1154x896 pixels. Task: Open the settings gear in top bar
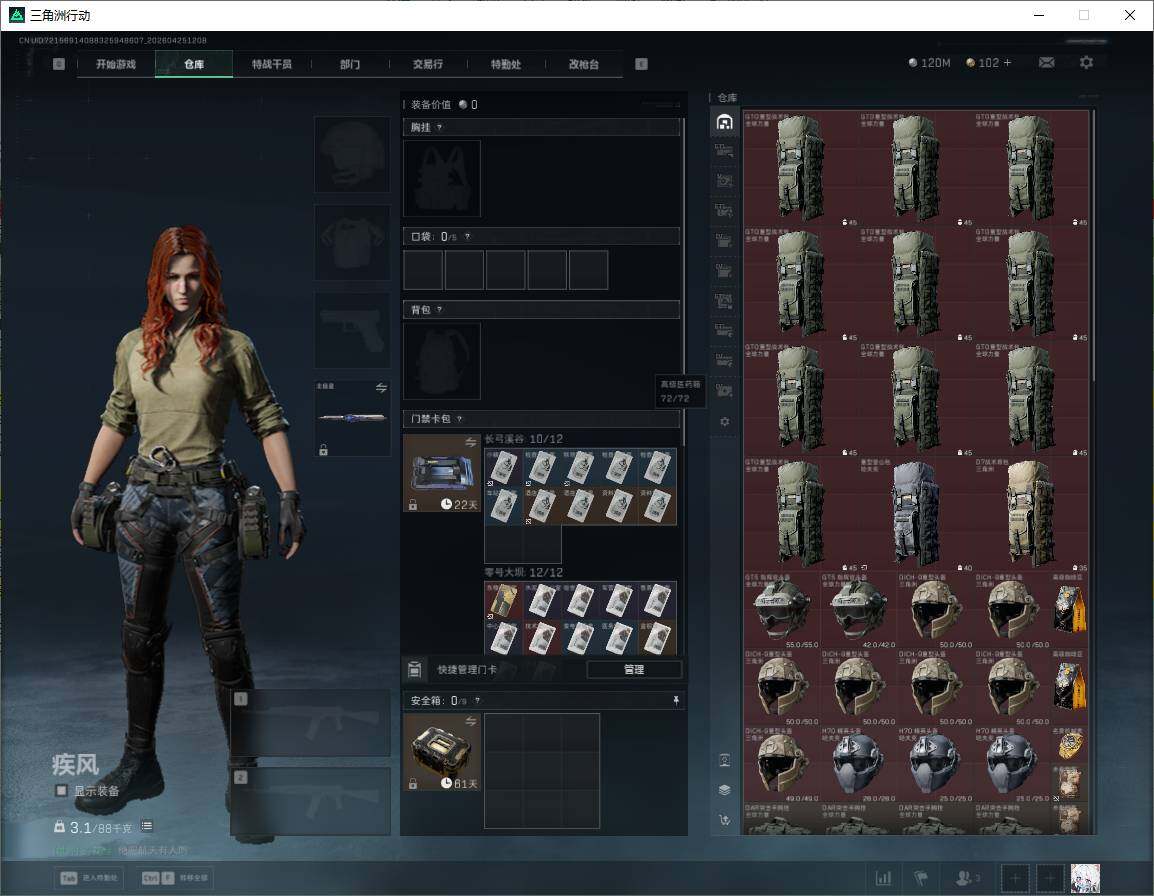[x=1086, y=63]
